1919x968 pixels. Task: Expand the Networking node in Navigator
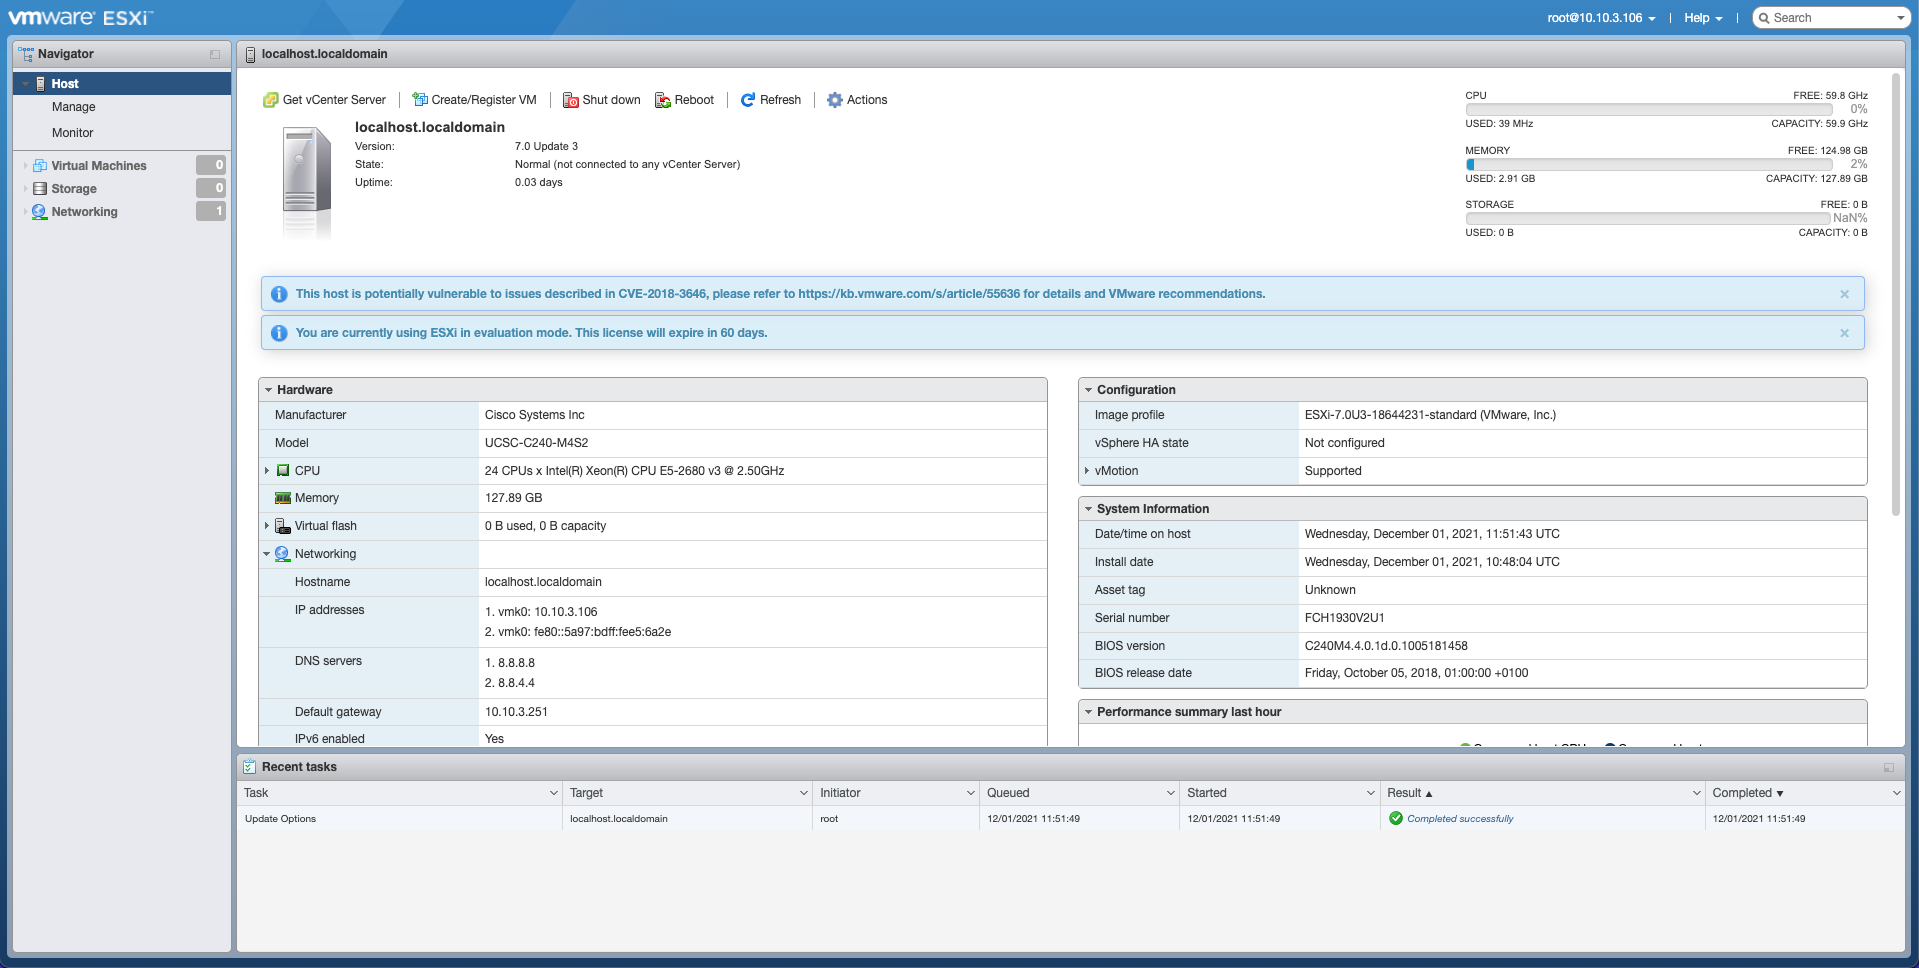click(25, 212)
